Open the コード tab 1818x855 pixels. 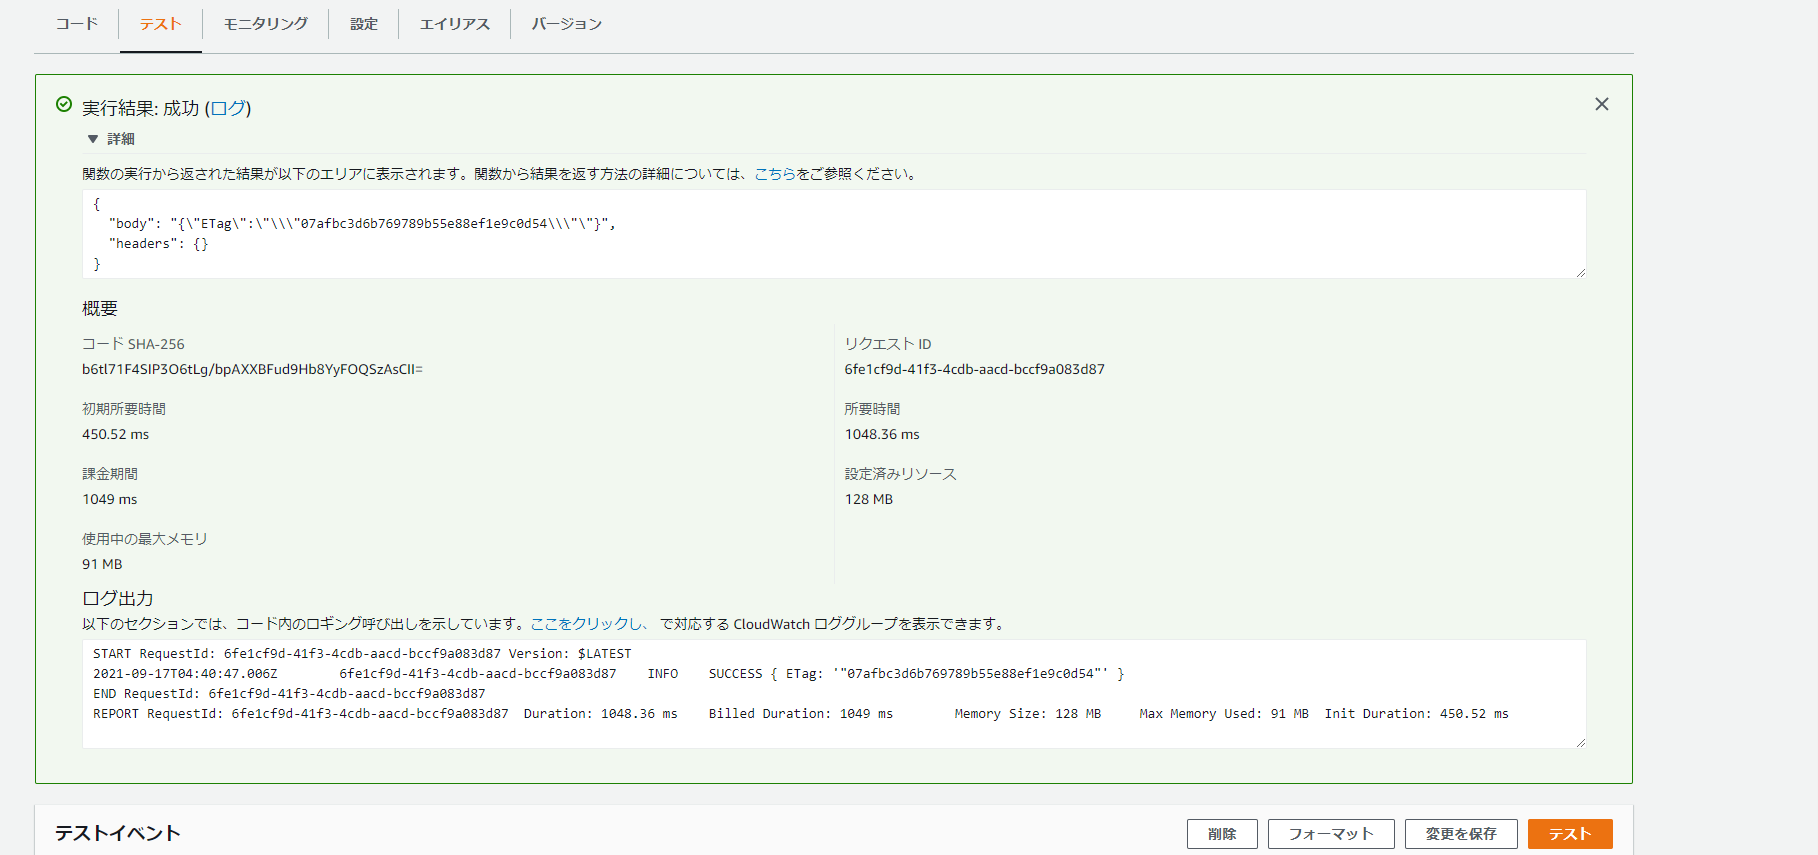(x=76, y=24)
